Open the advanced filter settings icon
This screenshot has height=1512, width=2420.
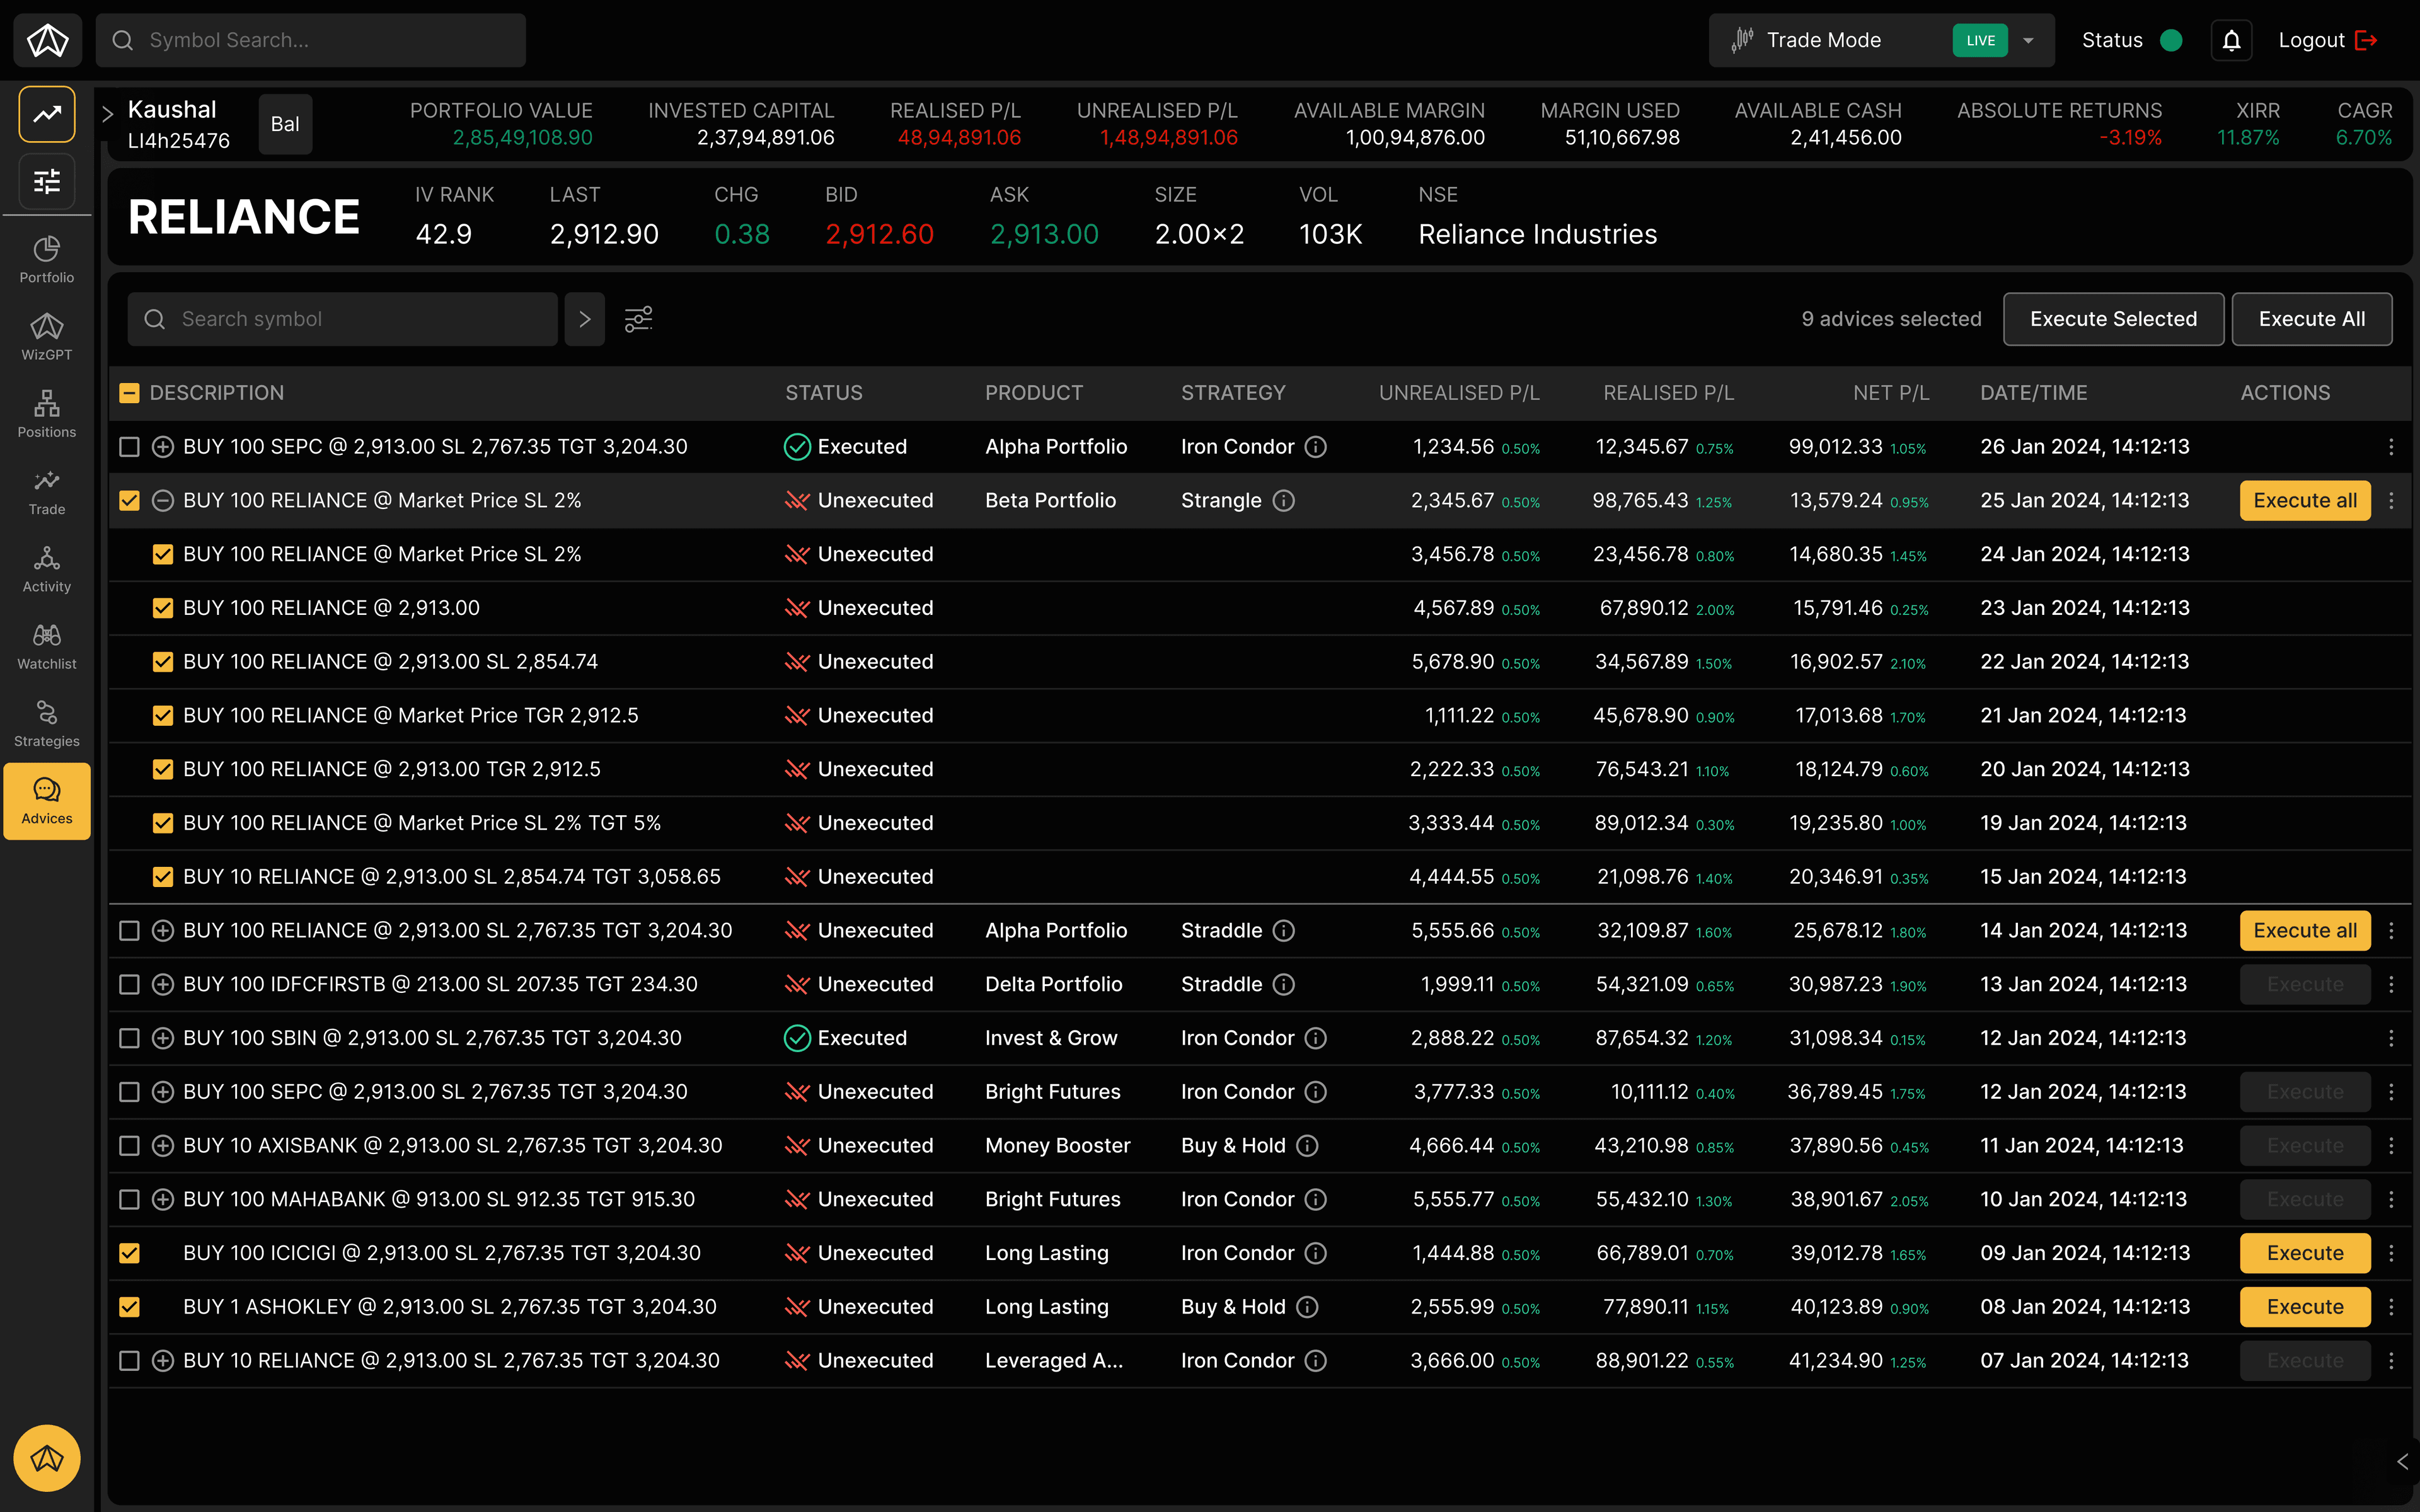pyautogui.click(x=638, y=318)
